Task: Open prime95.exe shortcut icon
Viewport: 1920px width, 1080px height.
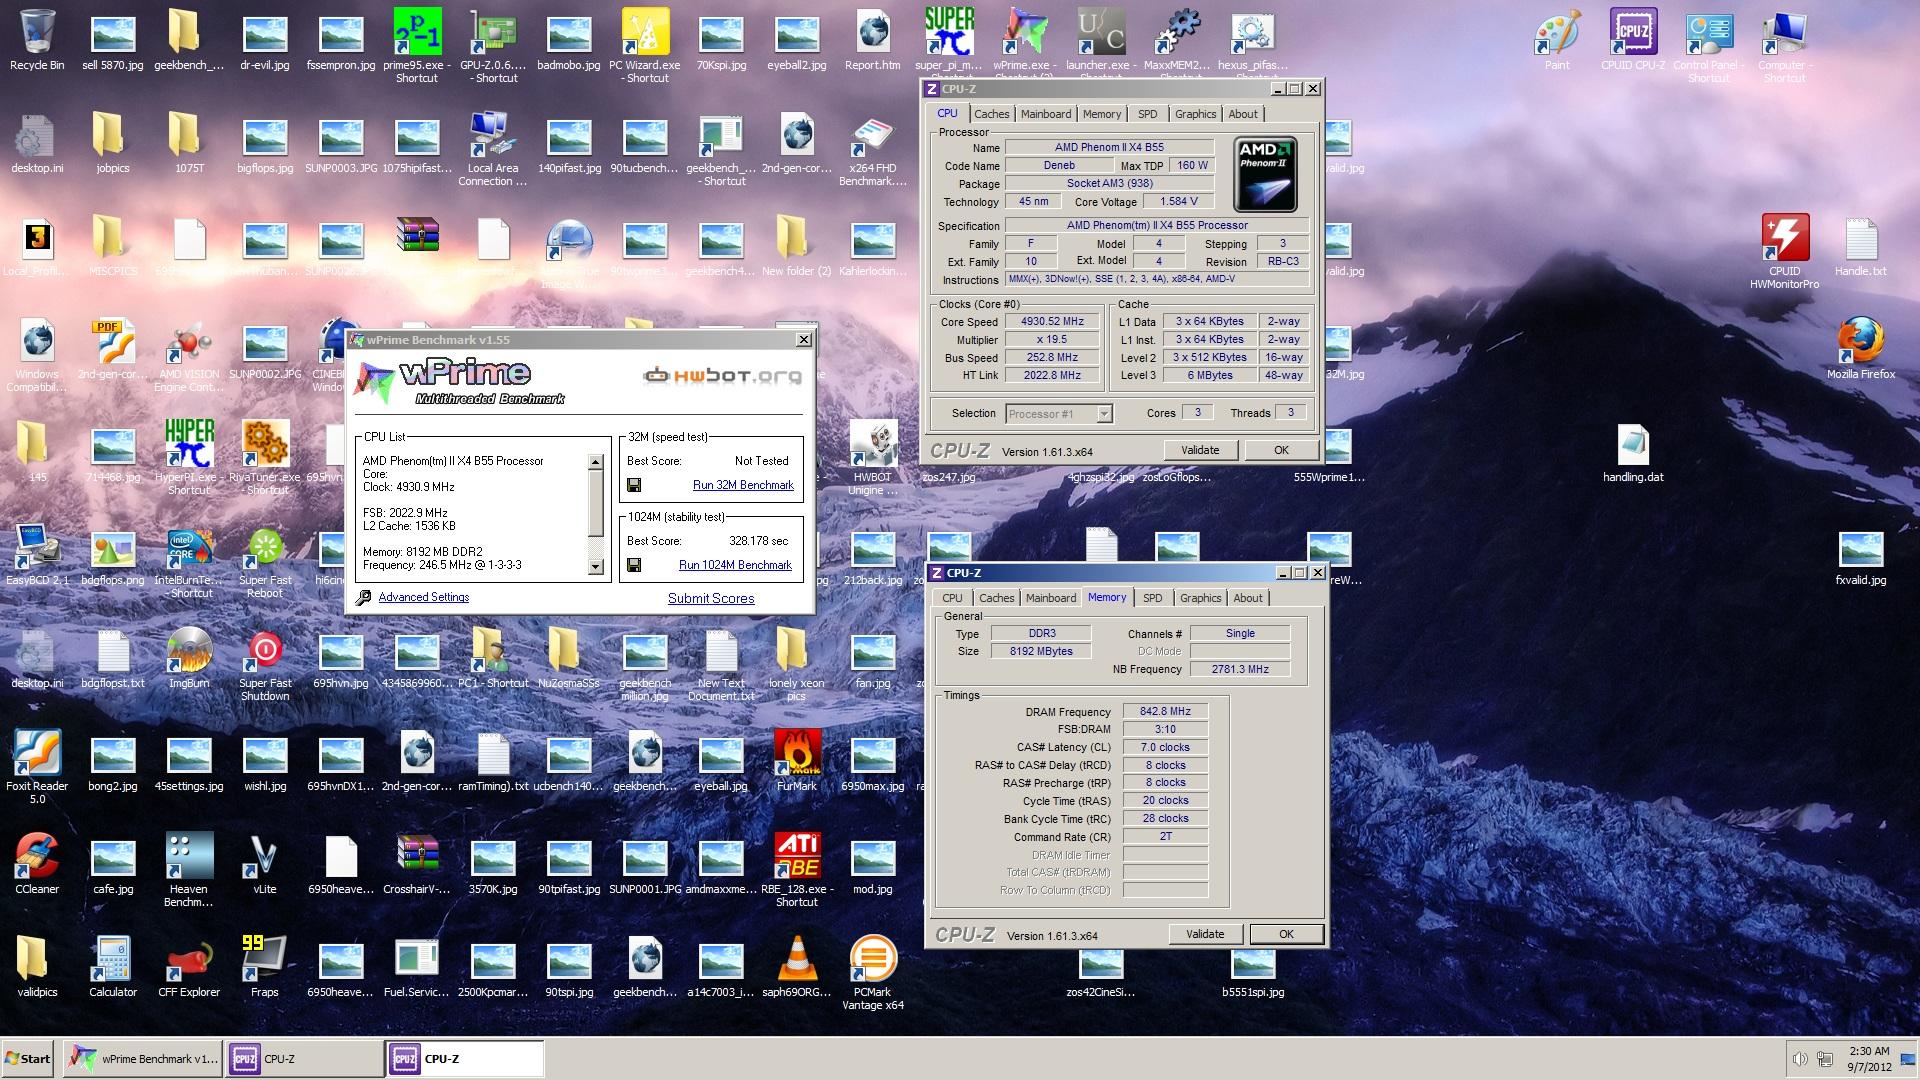Action: tap(417, 45)
